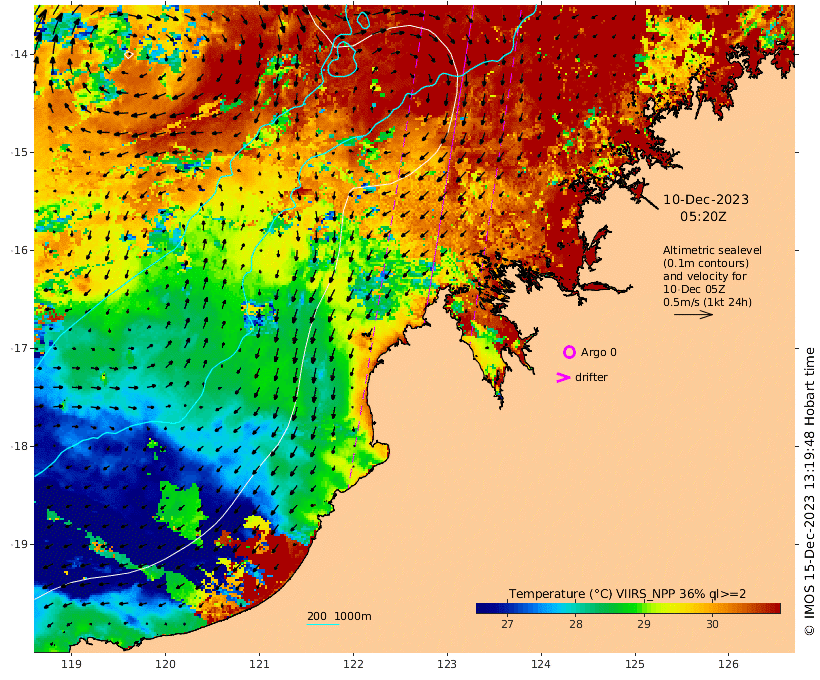Click the latitude axis label -17
This screenshot has width=820, height=680.
tap(19, 348)
